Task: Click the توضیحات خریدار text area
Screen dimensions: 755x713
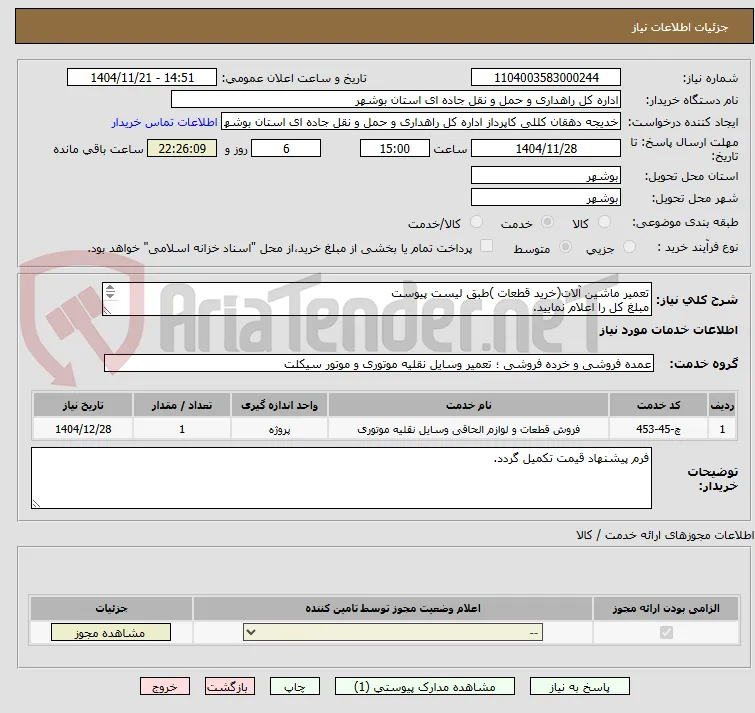Action: [341, 478]
